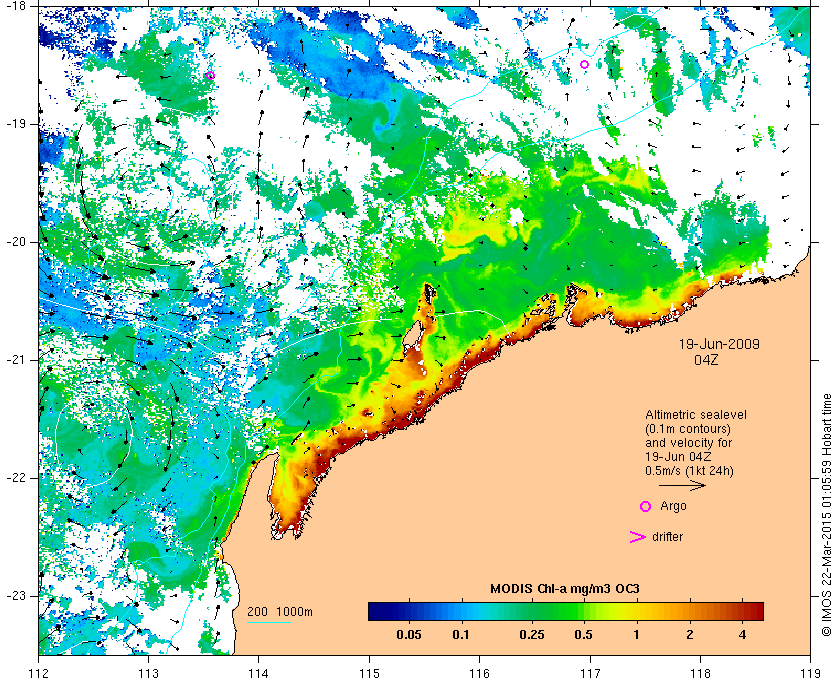Image resolution: width=840 pixels, height=680 pixels.
Task: Click the dark blue end of the colorbar
Action: (377, 611)
